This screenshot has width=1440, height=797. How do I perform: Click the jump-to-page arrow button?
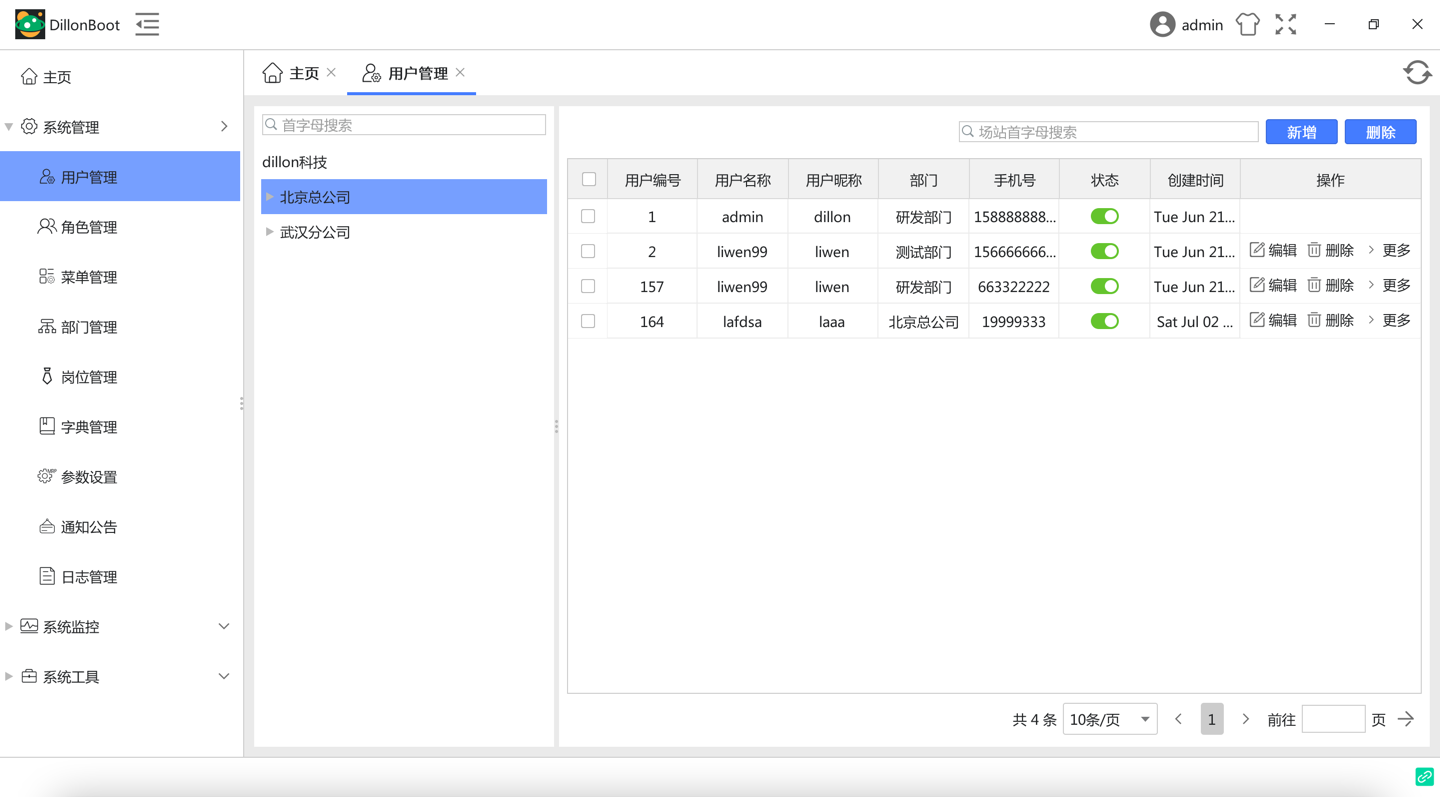1406,719
